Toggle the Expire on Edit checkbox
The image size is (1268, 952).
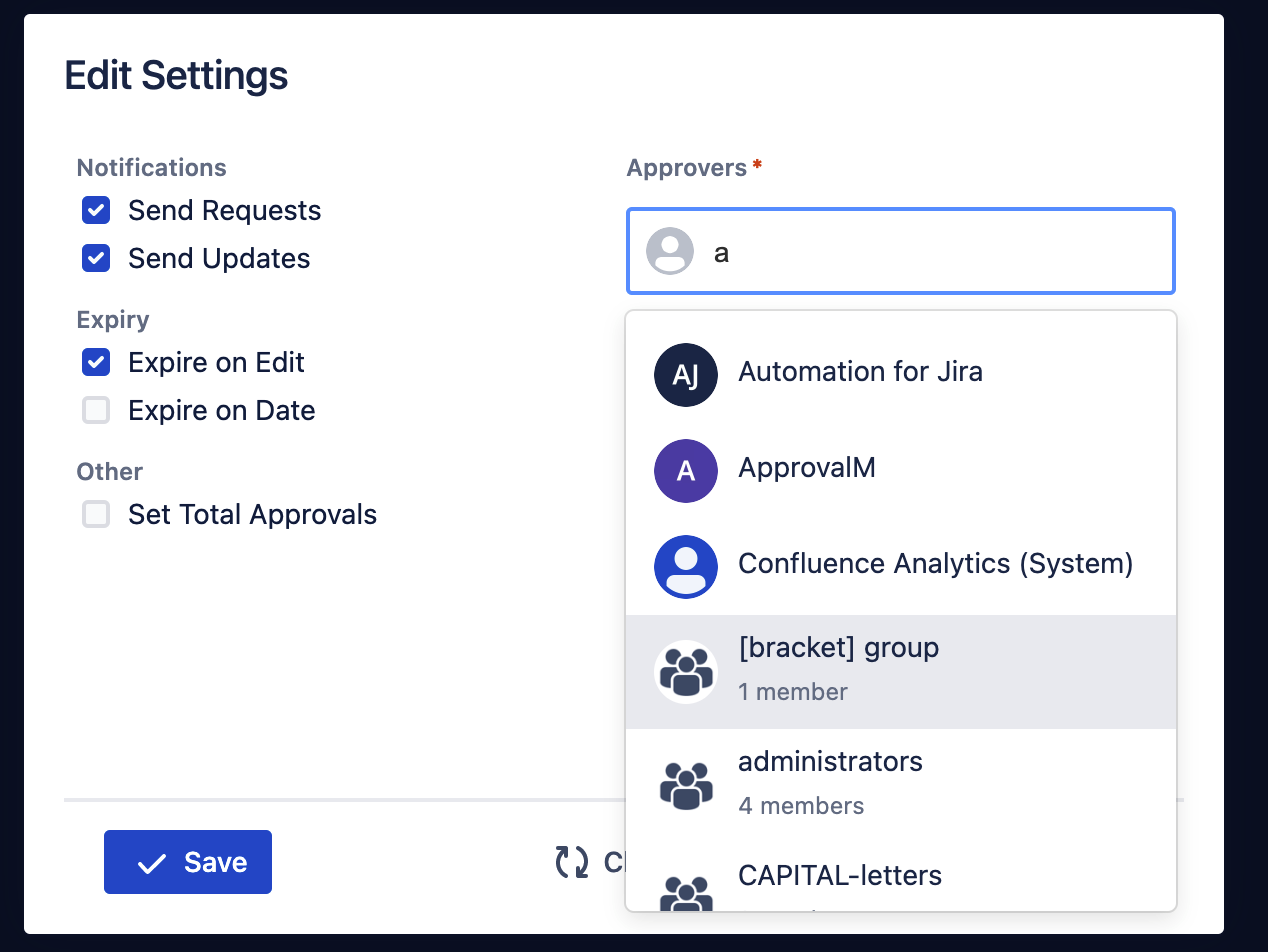coord(96,363)
